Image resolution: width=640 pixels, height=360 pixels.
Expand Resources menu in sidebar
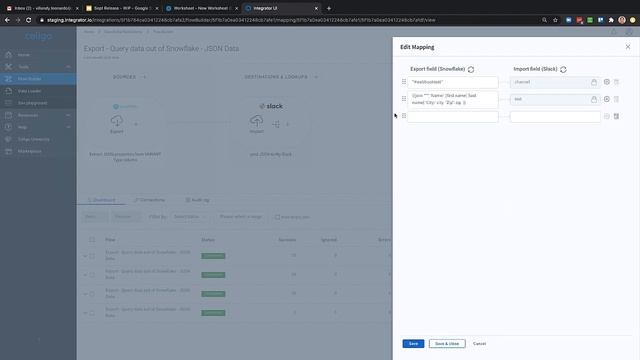pos(38,115)
